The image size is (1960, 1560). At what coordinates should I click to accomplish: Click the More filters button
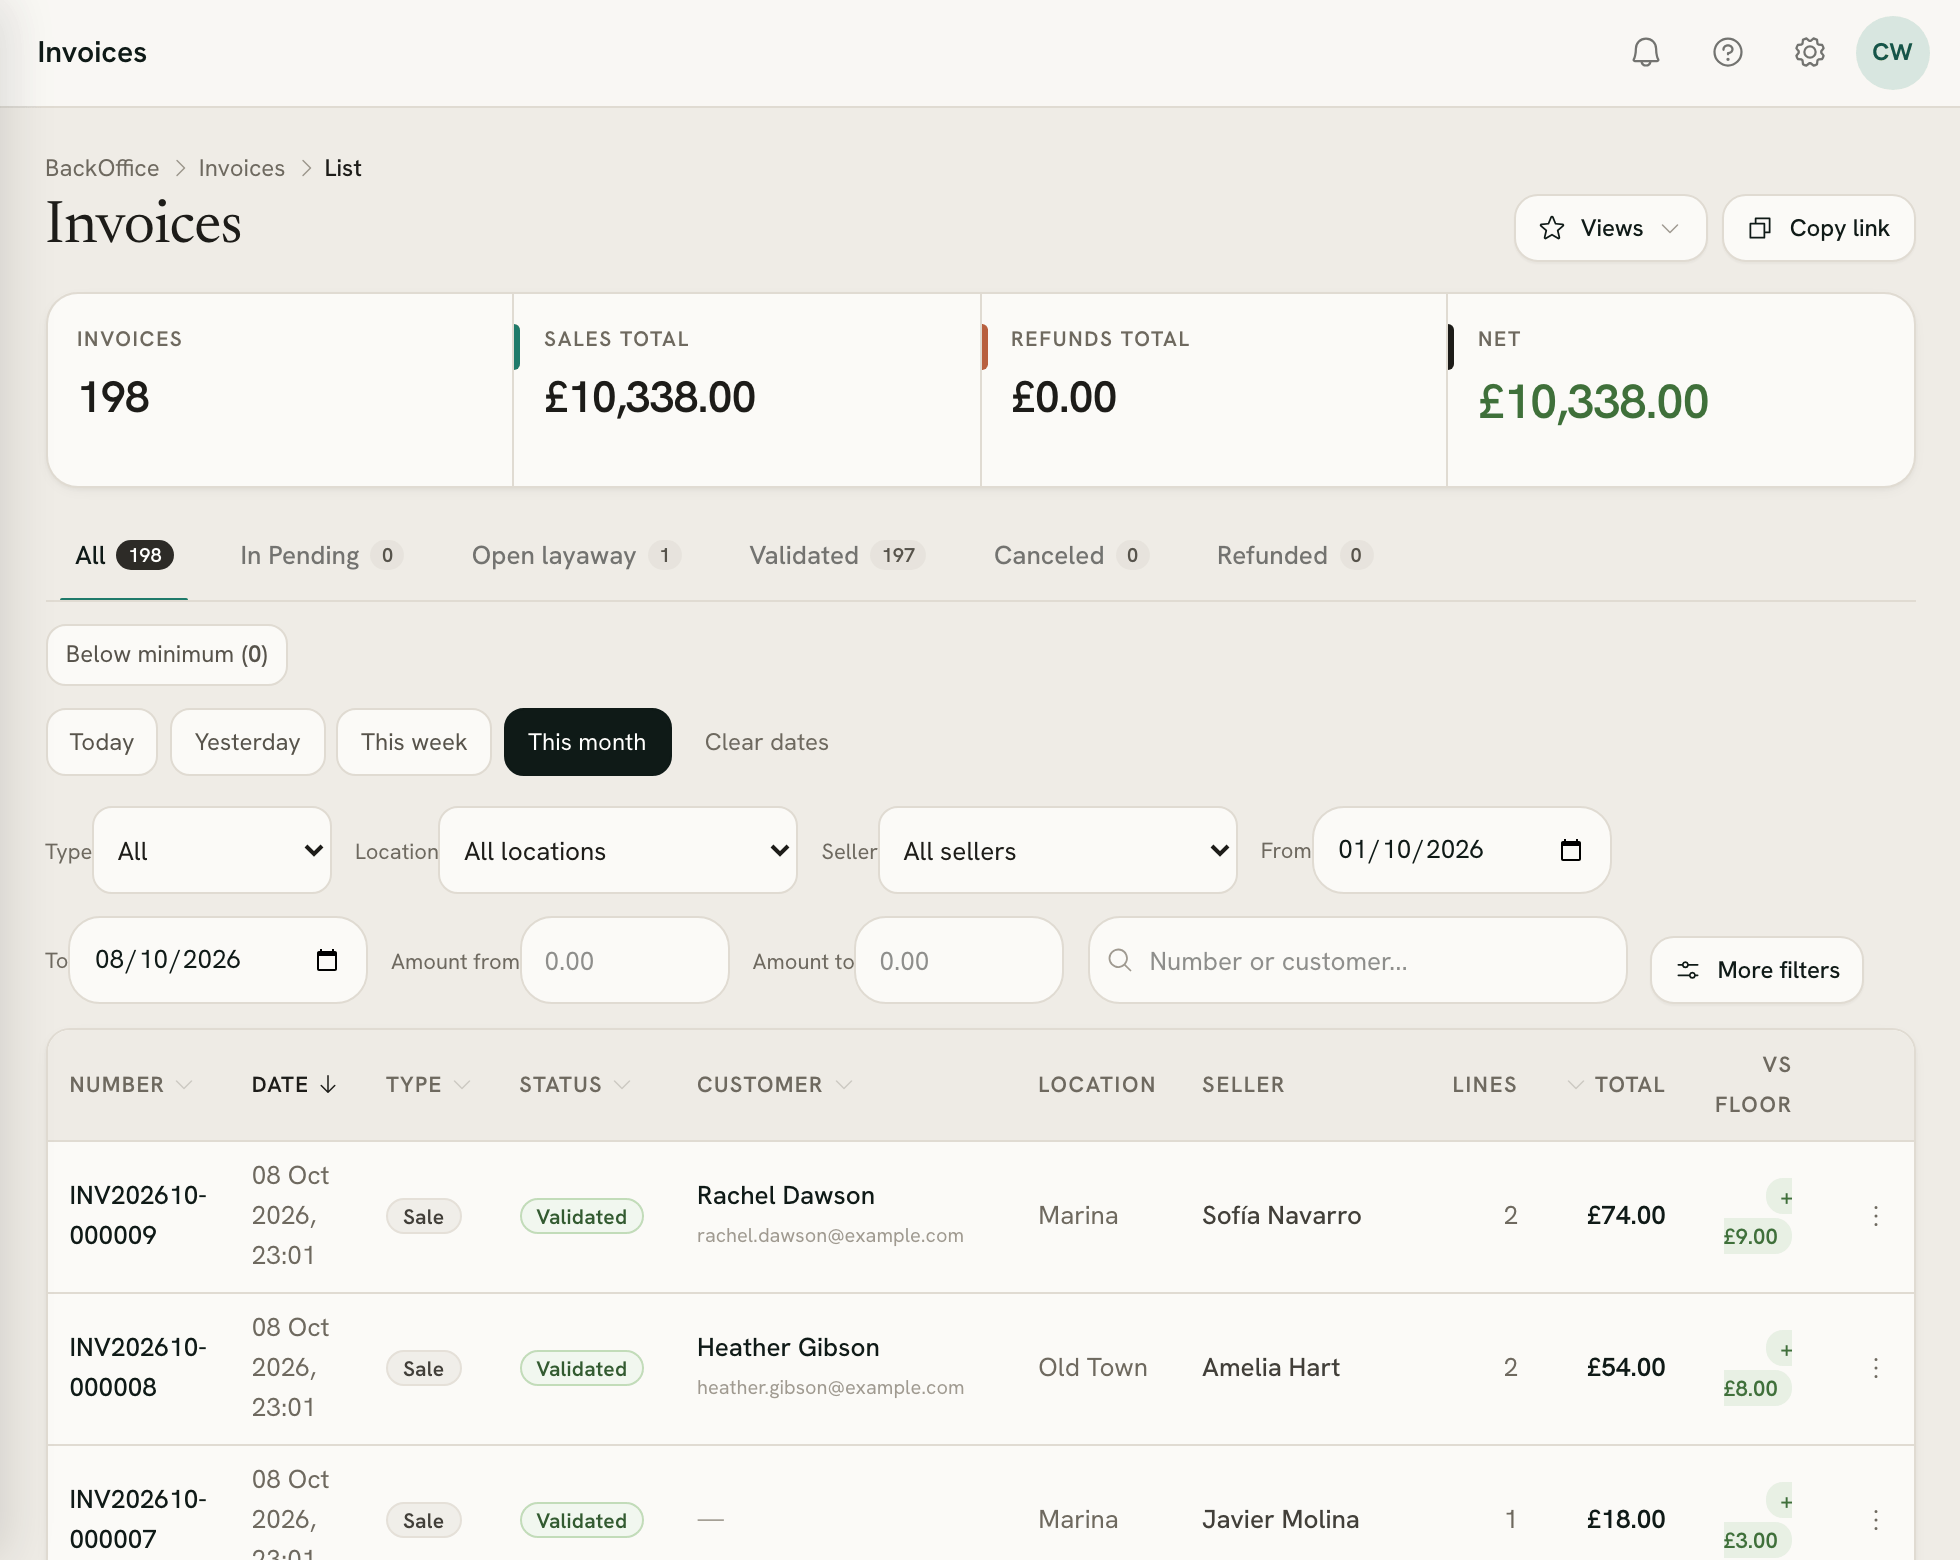[x=1757, y=970]
